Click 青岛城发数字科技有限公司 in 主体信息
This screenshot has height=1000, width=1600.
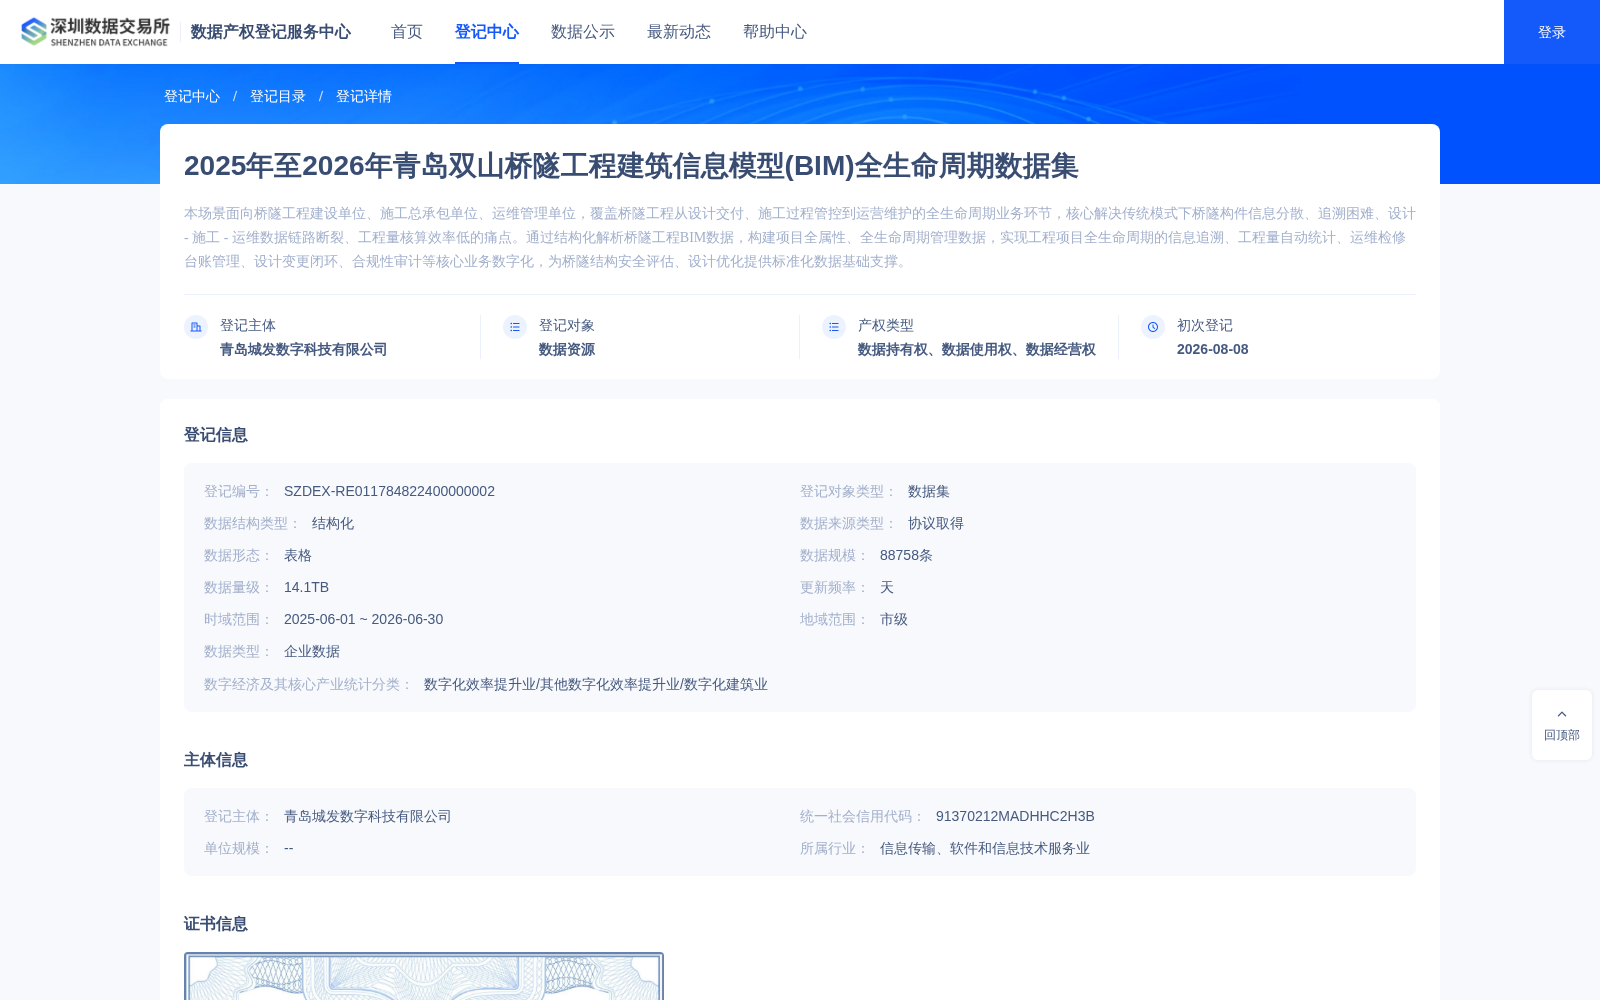(x=368, y=816)
